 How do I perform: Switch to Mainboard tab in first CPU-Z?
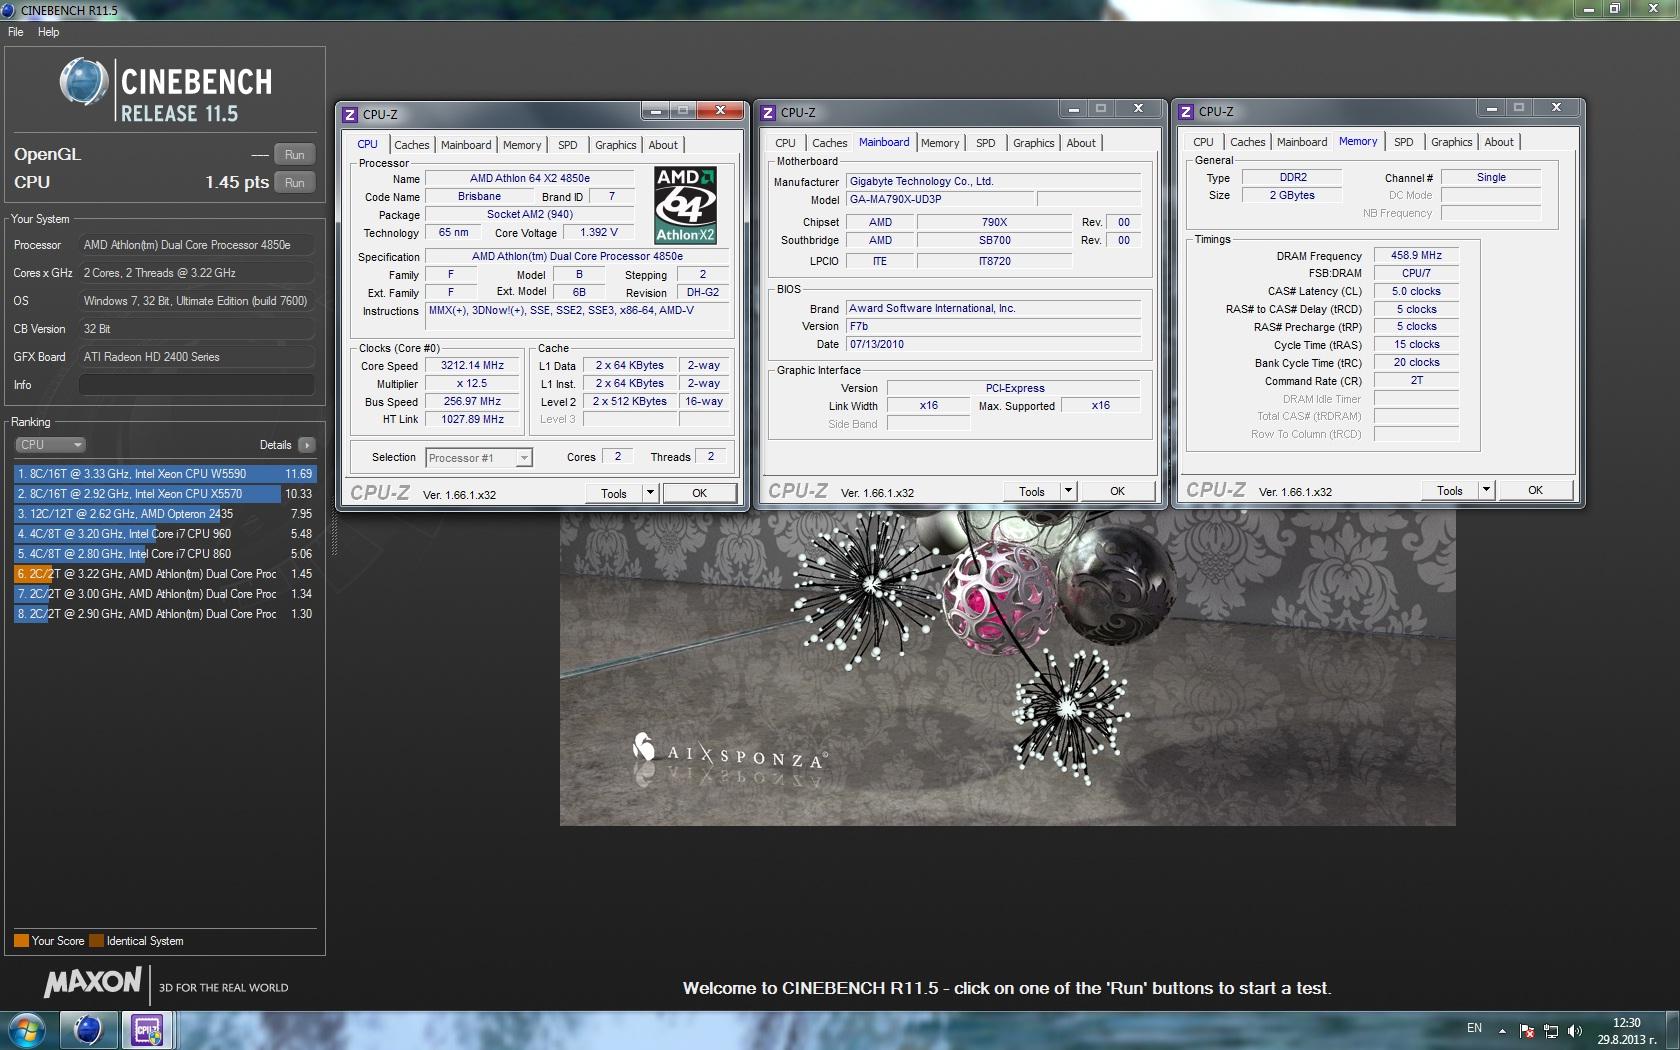(x=466, y=145)
